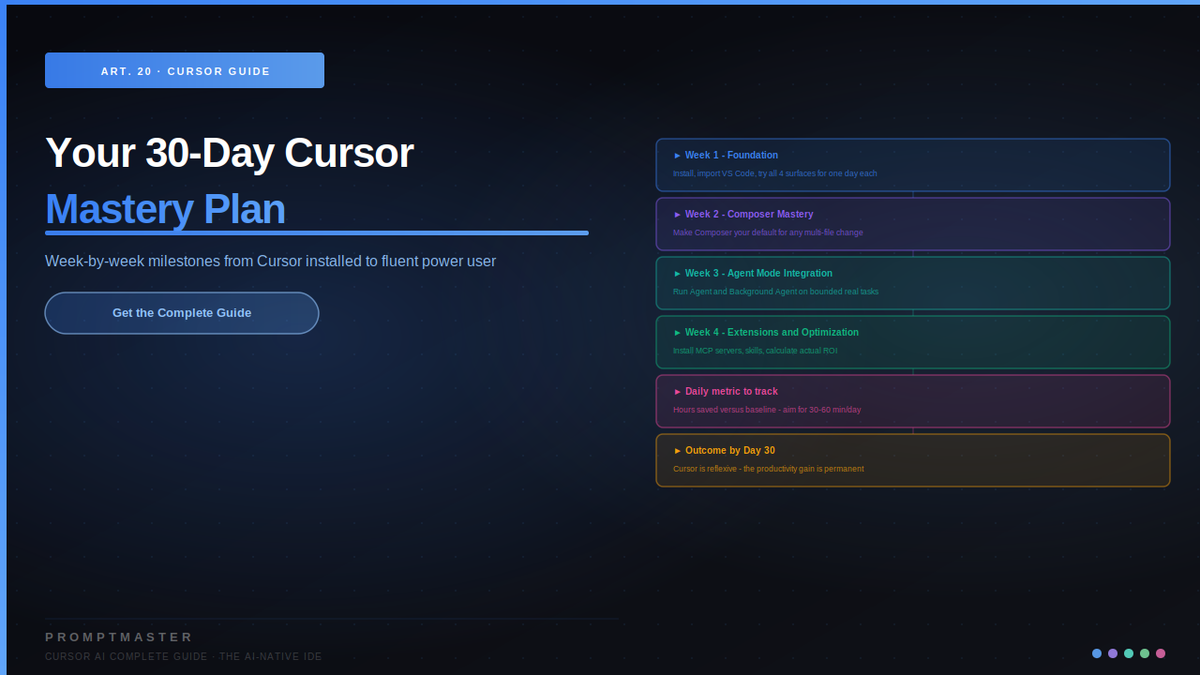Click the purple dot indicator
This screenshot has width=1200, height=675.
click(1113, 653)
